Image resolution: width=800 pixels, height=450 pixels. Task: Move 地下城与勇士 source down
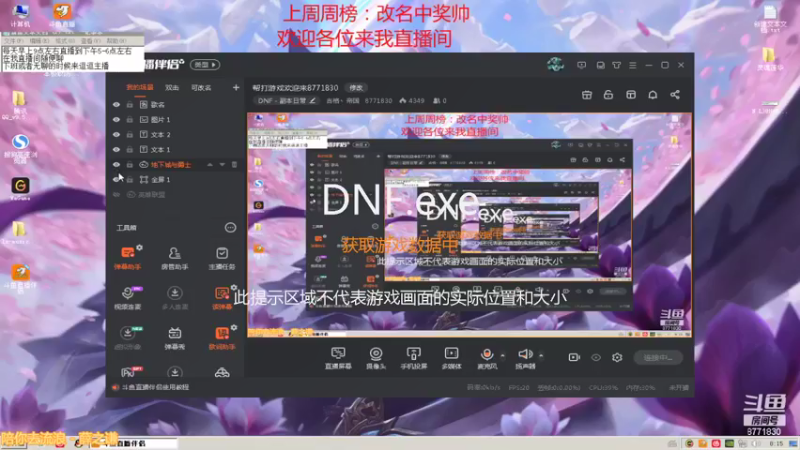click(222, 165)
